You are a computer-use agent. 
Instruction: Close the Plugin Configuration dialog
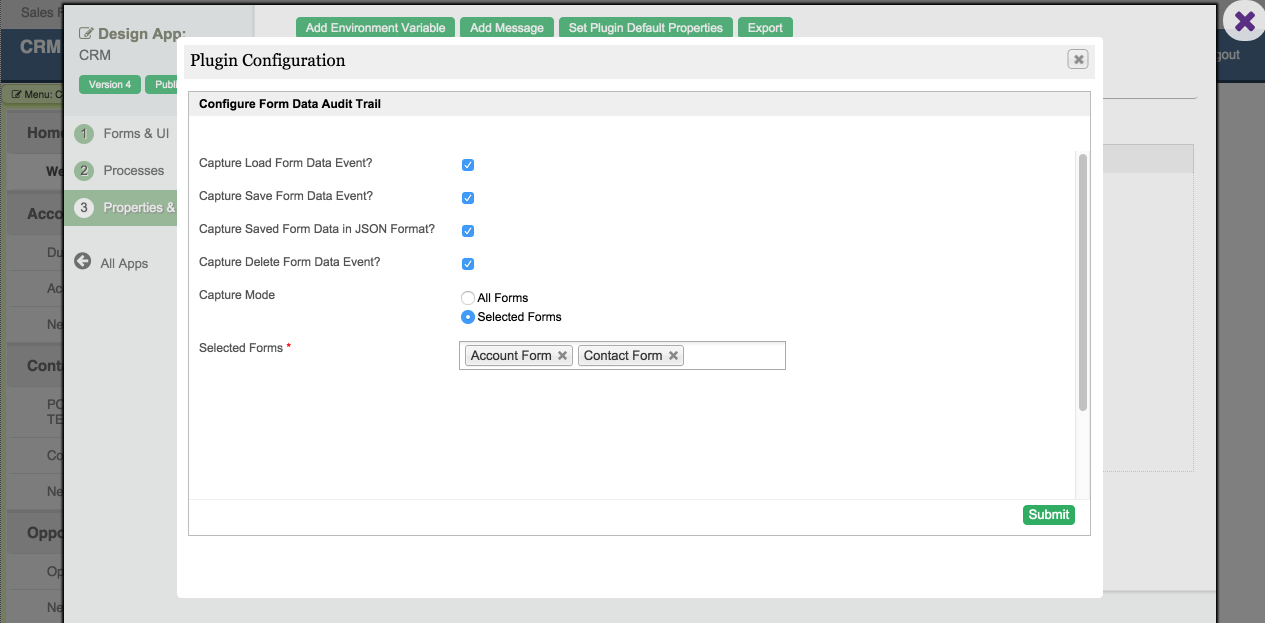point(1078,60)
